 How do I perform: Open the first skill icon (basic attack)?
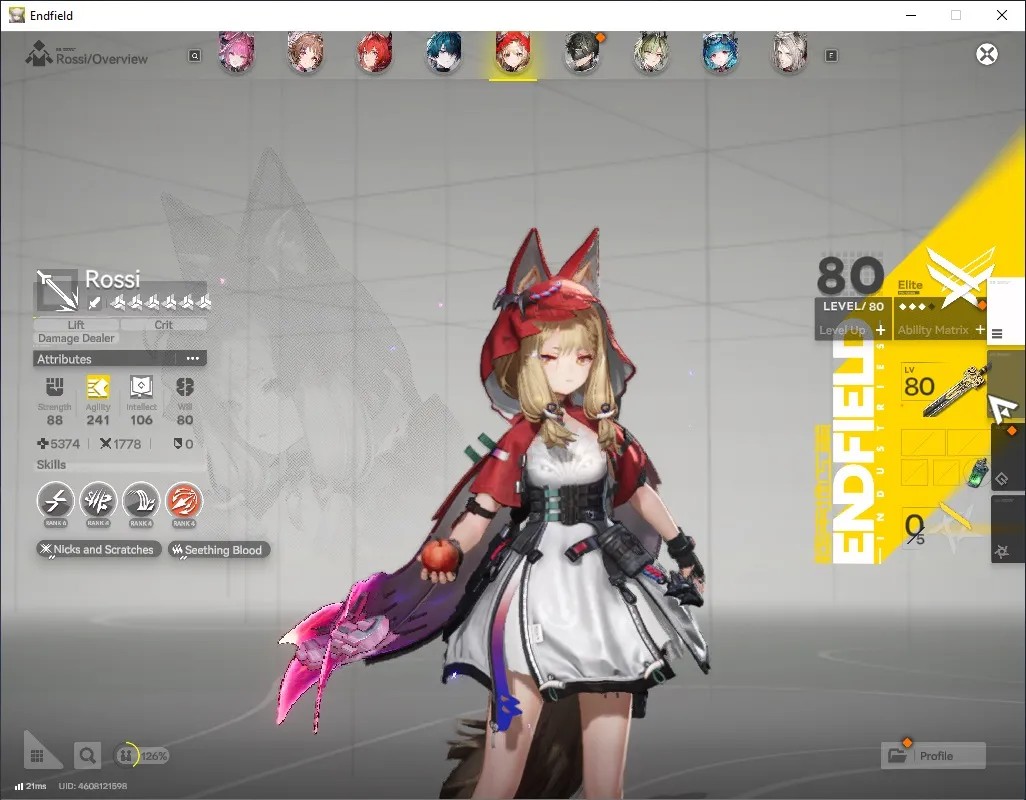pos(56,501)
